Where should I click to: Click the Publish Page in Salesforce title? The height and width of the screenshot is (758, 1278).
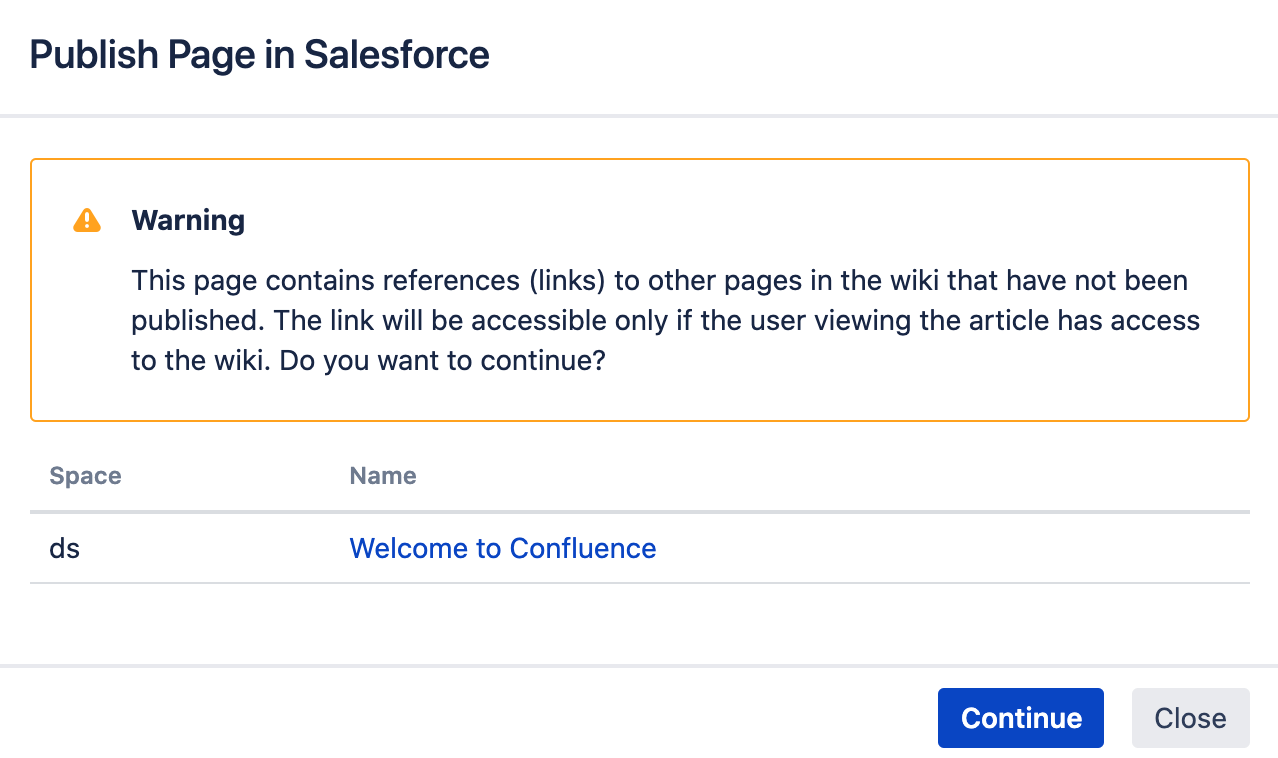pos(259,54)
